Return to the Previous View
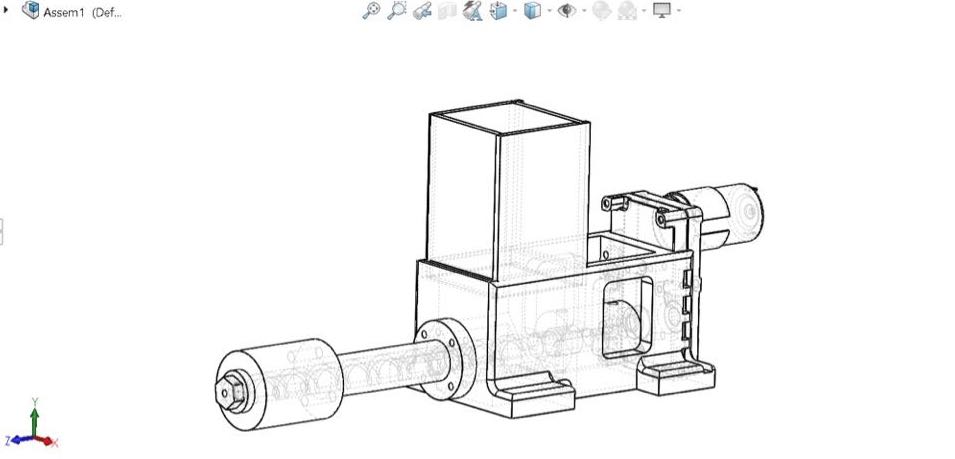 click(x=422, y=10)
